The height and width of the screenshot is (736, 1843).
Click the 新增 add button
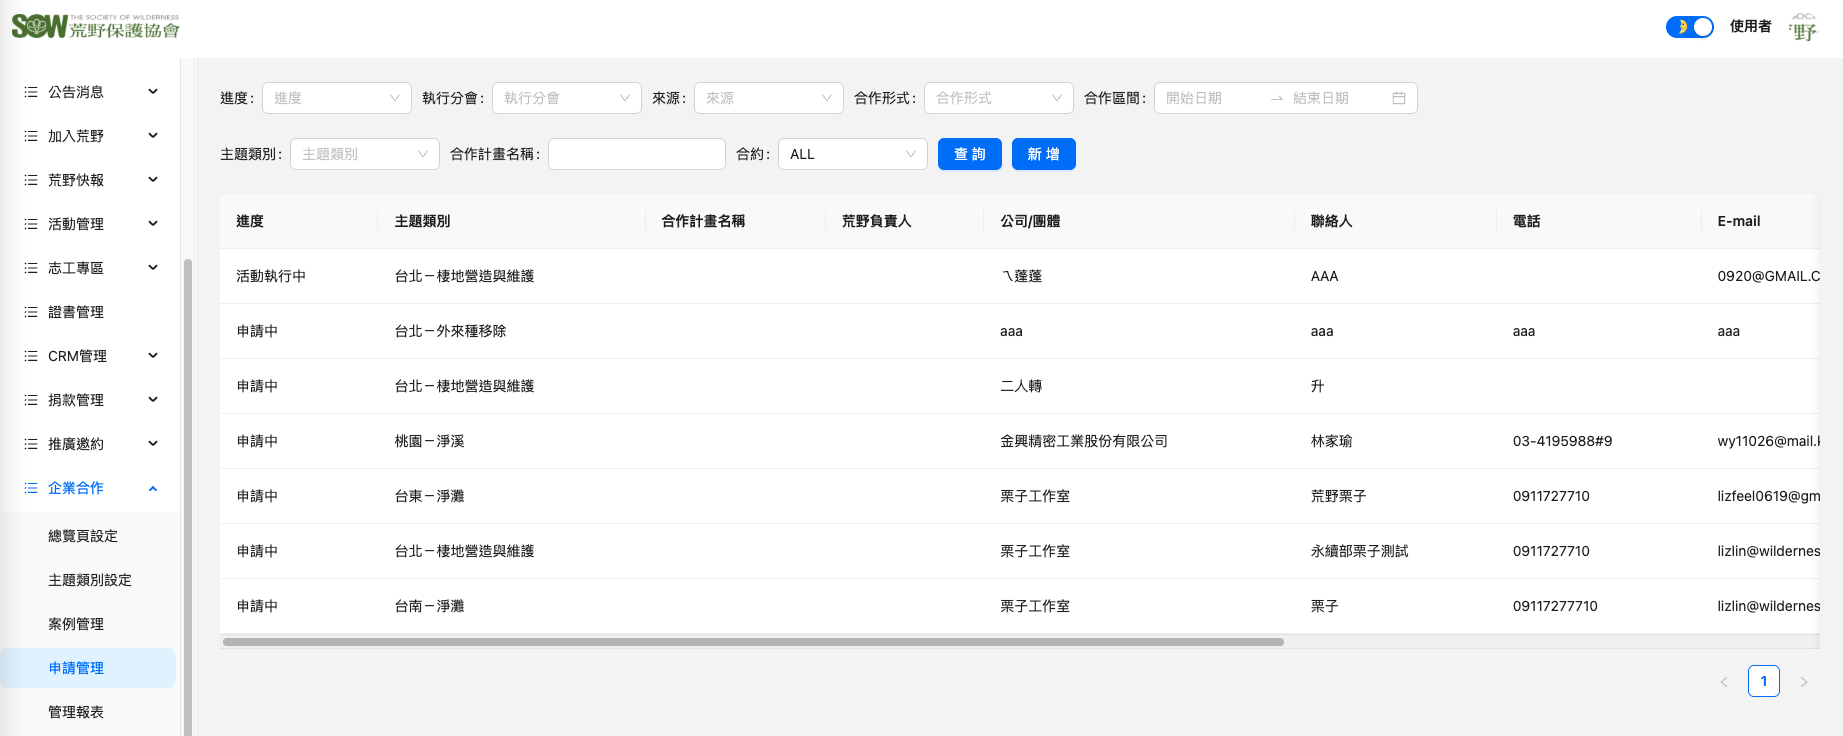pyautogui.click(x=1043, y=154)
